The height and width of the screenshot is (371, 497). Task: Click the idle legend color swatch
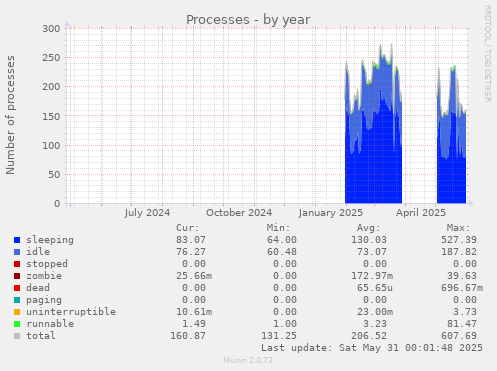(x=17, y=252)
